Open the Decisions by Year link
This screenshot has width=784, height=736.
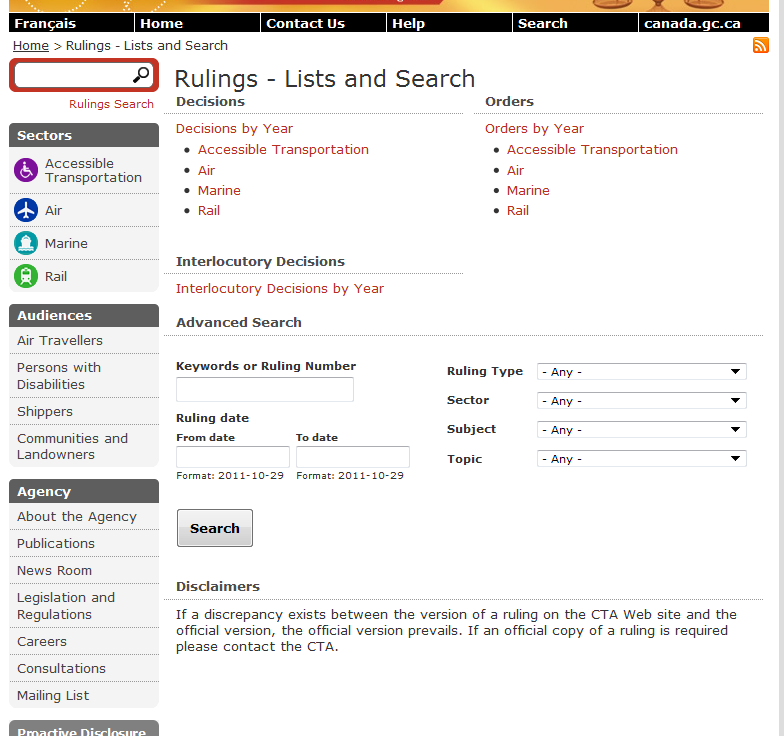234,129
